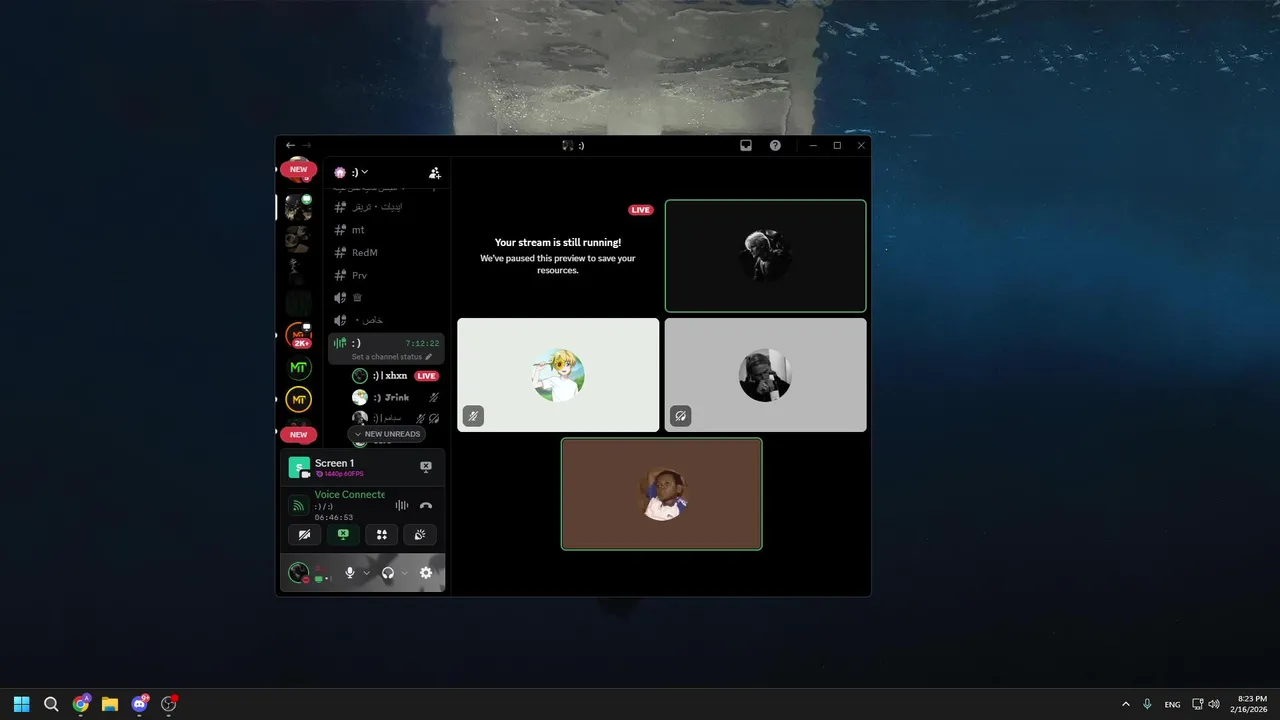Viewport: 1280px width, 720px height.
Task: Open Windows taskbar search
Action: [x=51, y=704]
